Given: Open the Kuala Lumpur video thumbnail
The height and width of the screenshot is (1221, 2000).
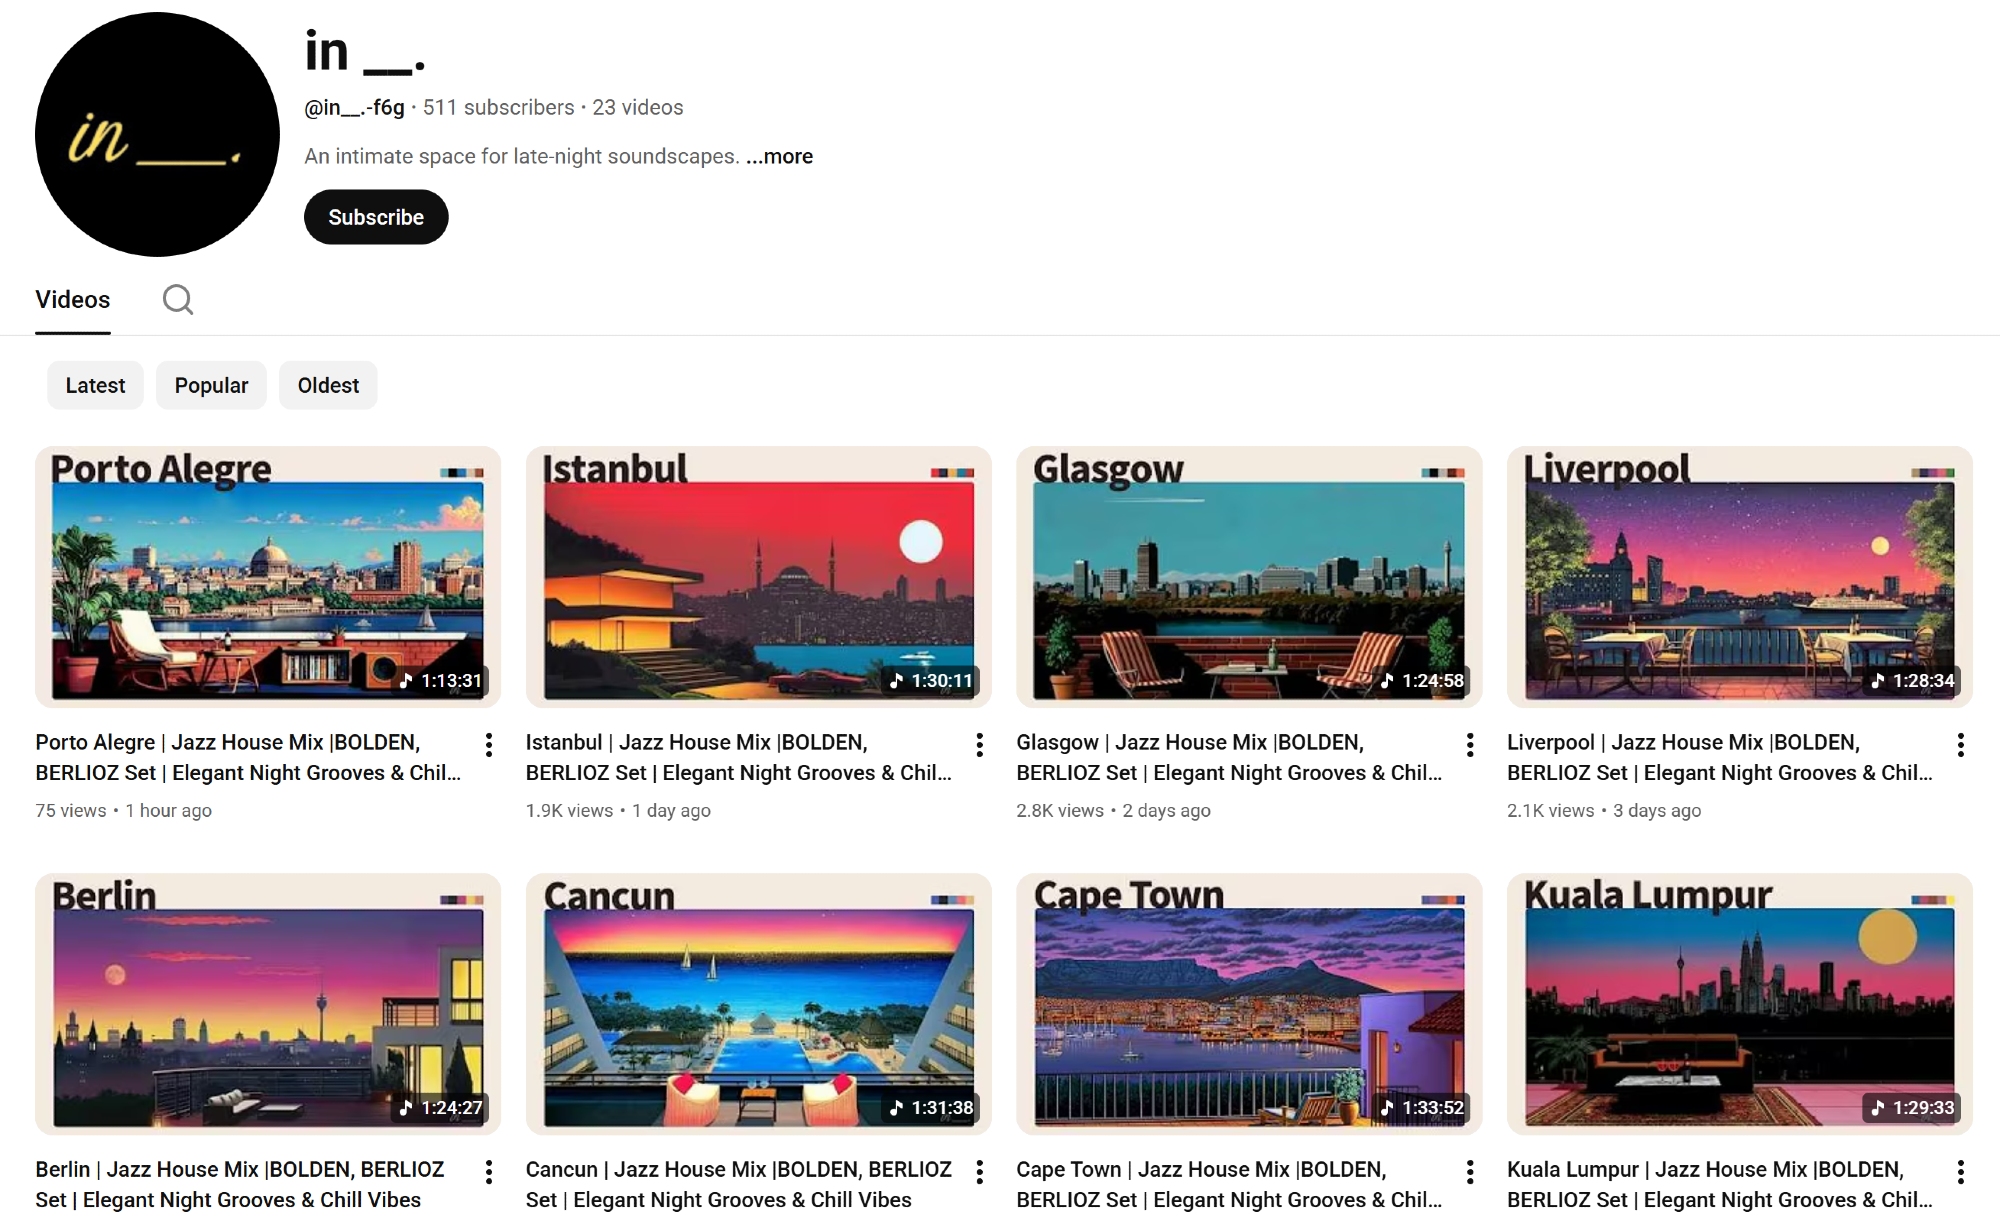Looking at the screenshot, I should 1739,1004.
